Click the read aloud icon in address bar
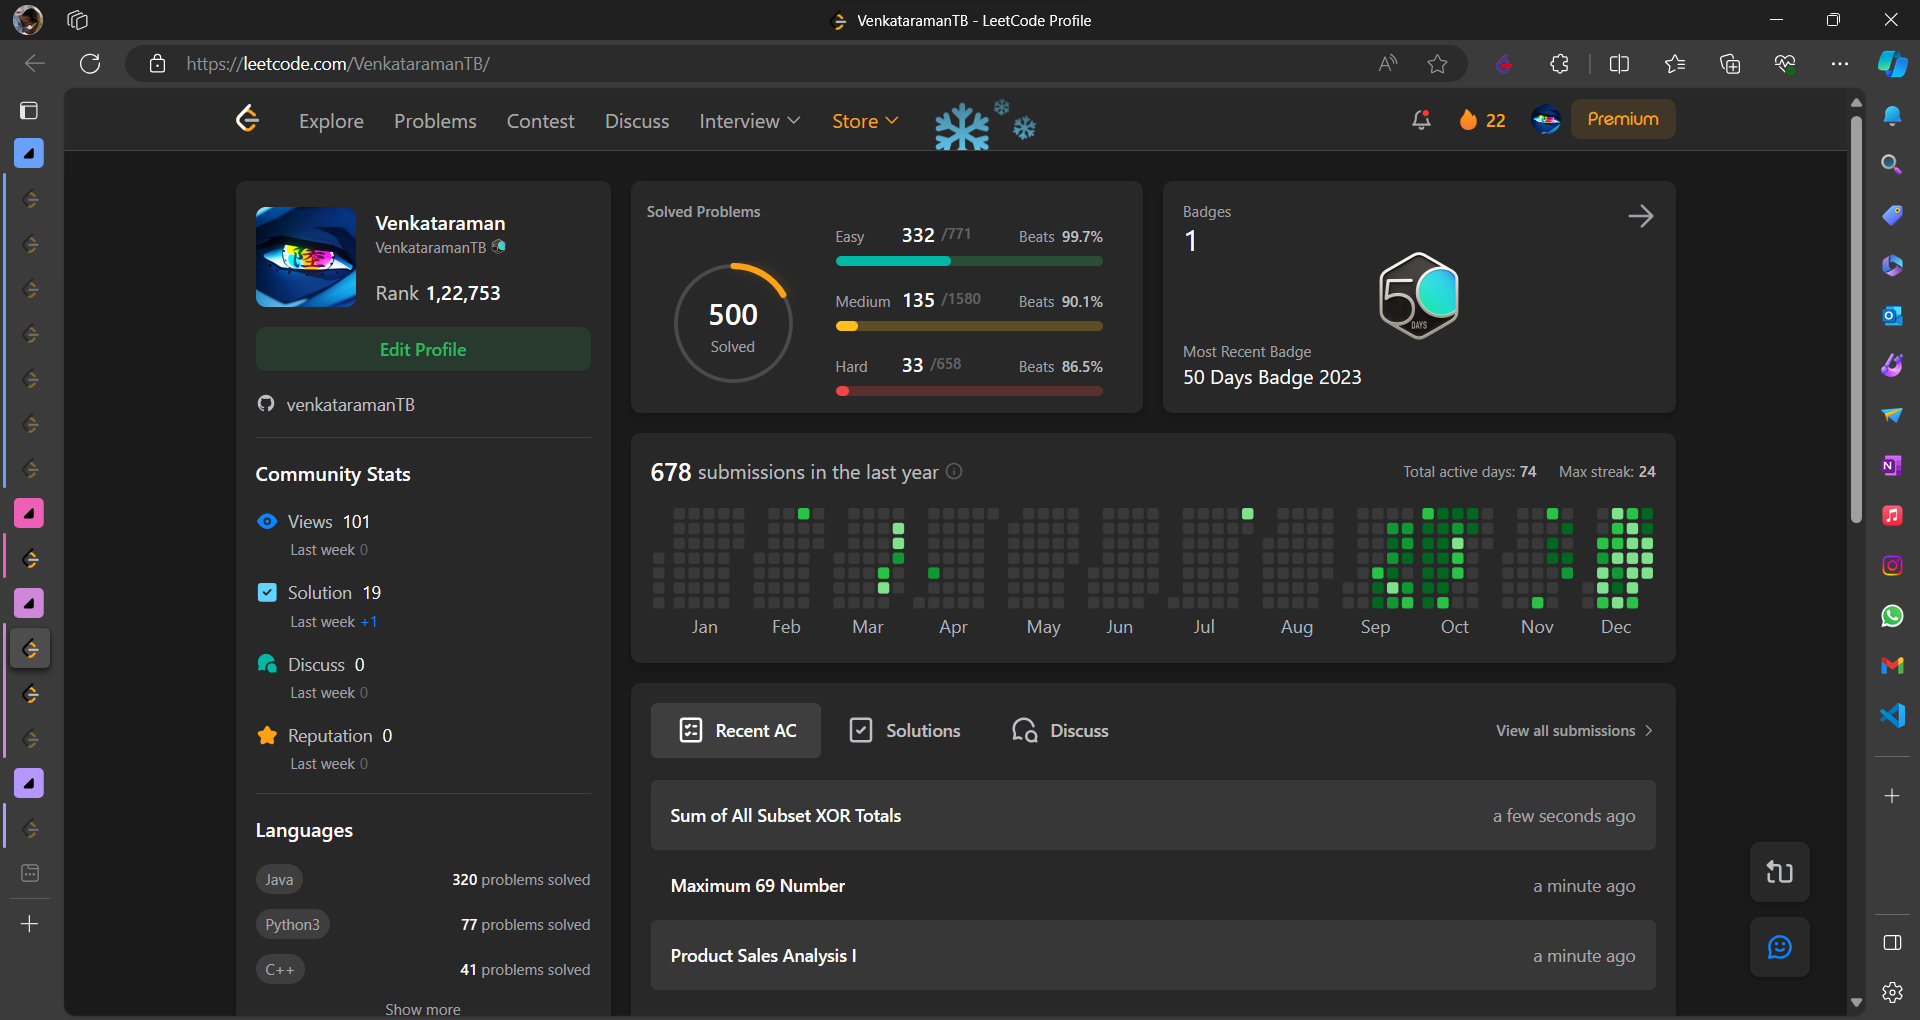The width and height of the screenshot is (1920, 1020). (x=1387, y=64)
